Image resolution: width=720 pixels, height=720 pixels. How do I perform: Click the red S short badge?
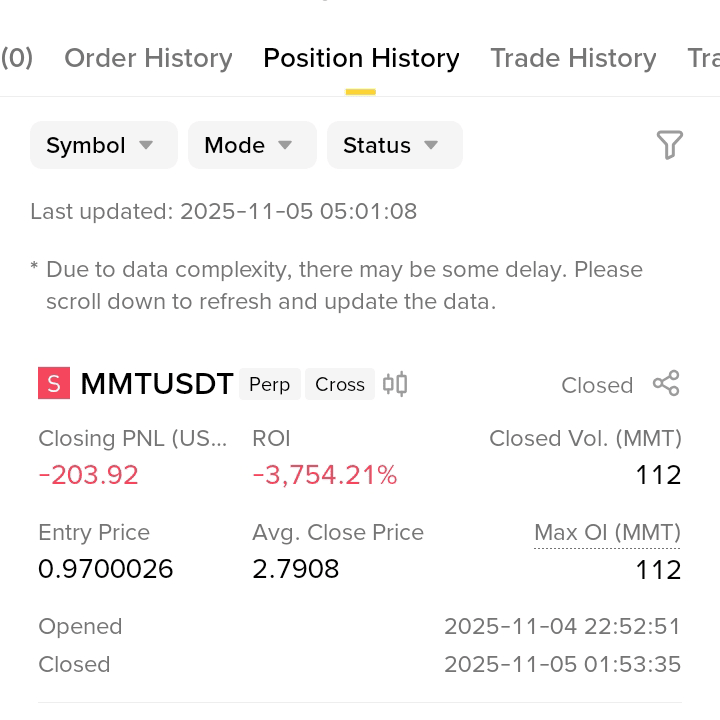coord(54,383)
